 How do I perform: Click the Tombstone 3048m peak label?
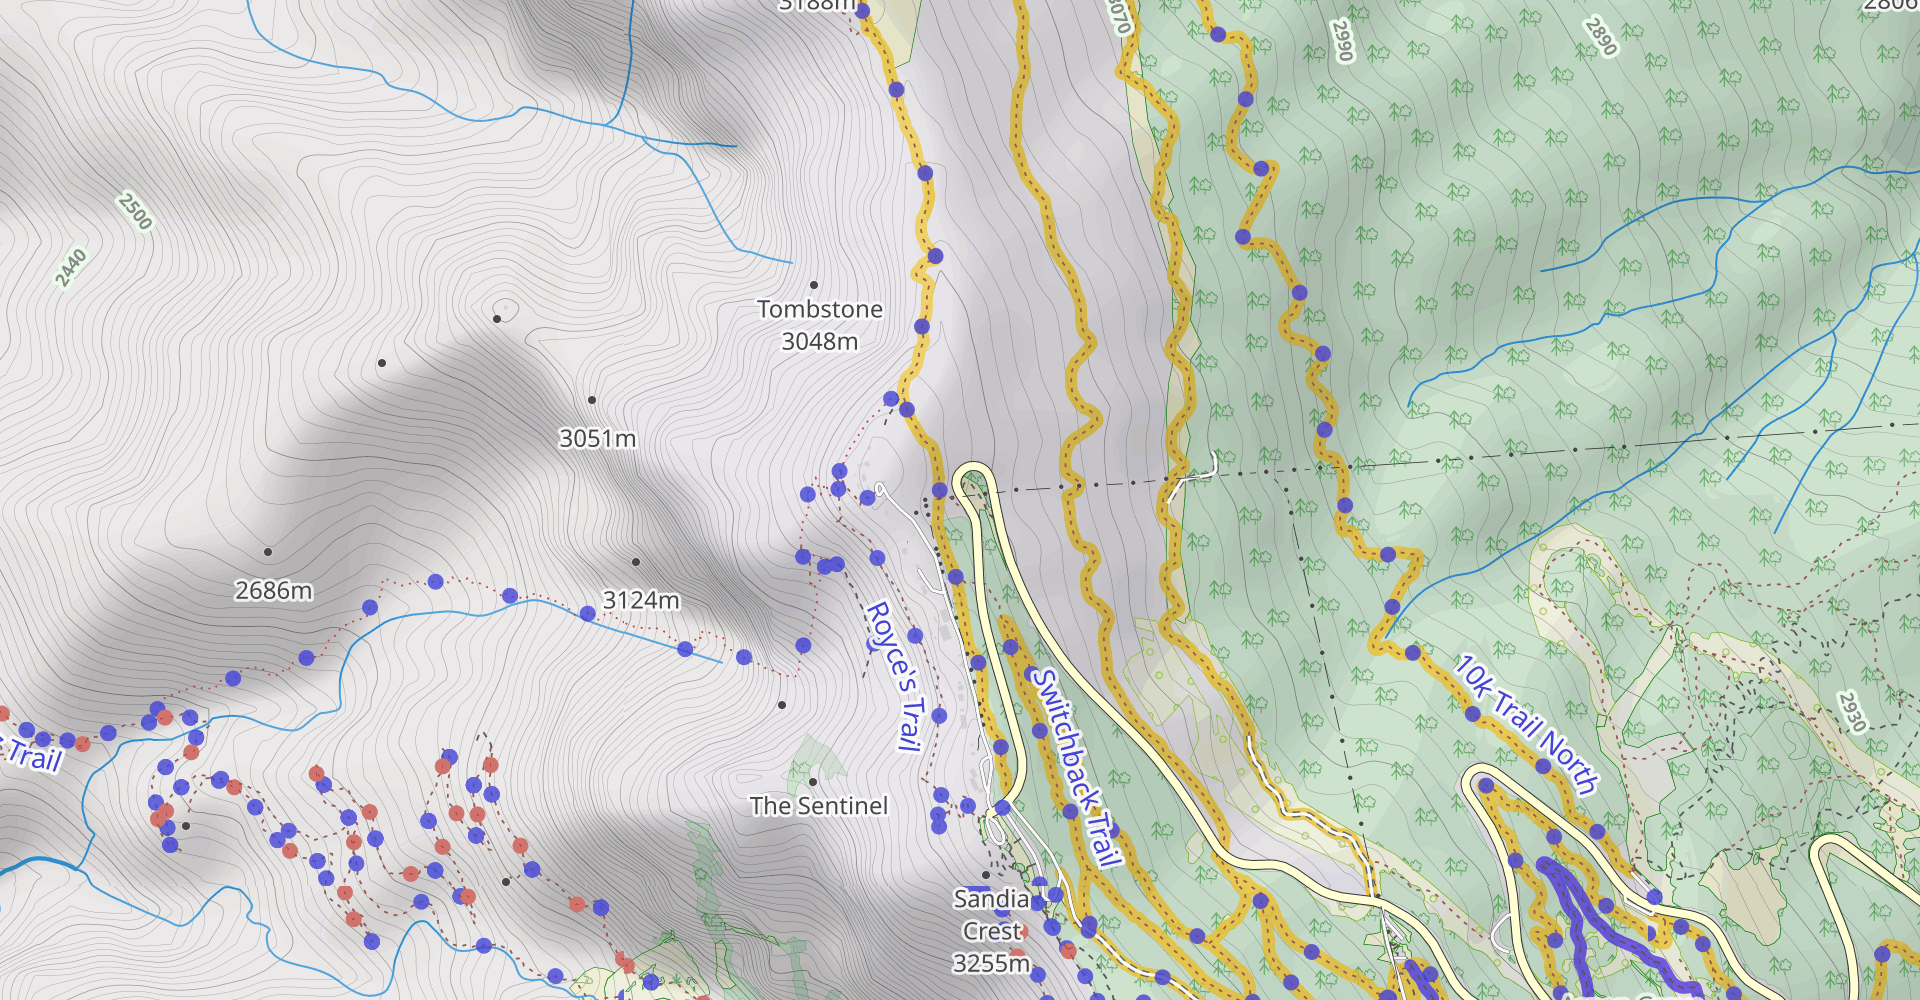820,325
